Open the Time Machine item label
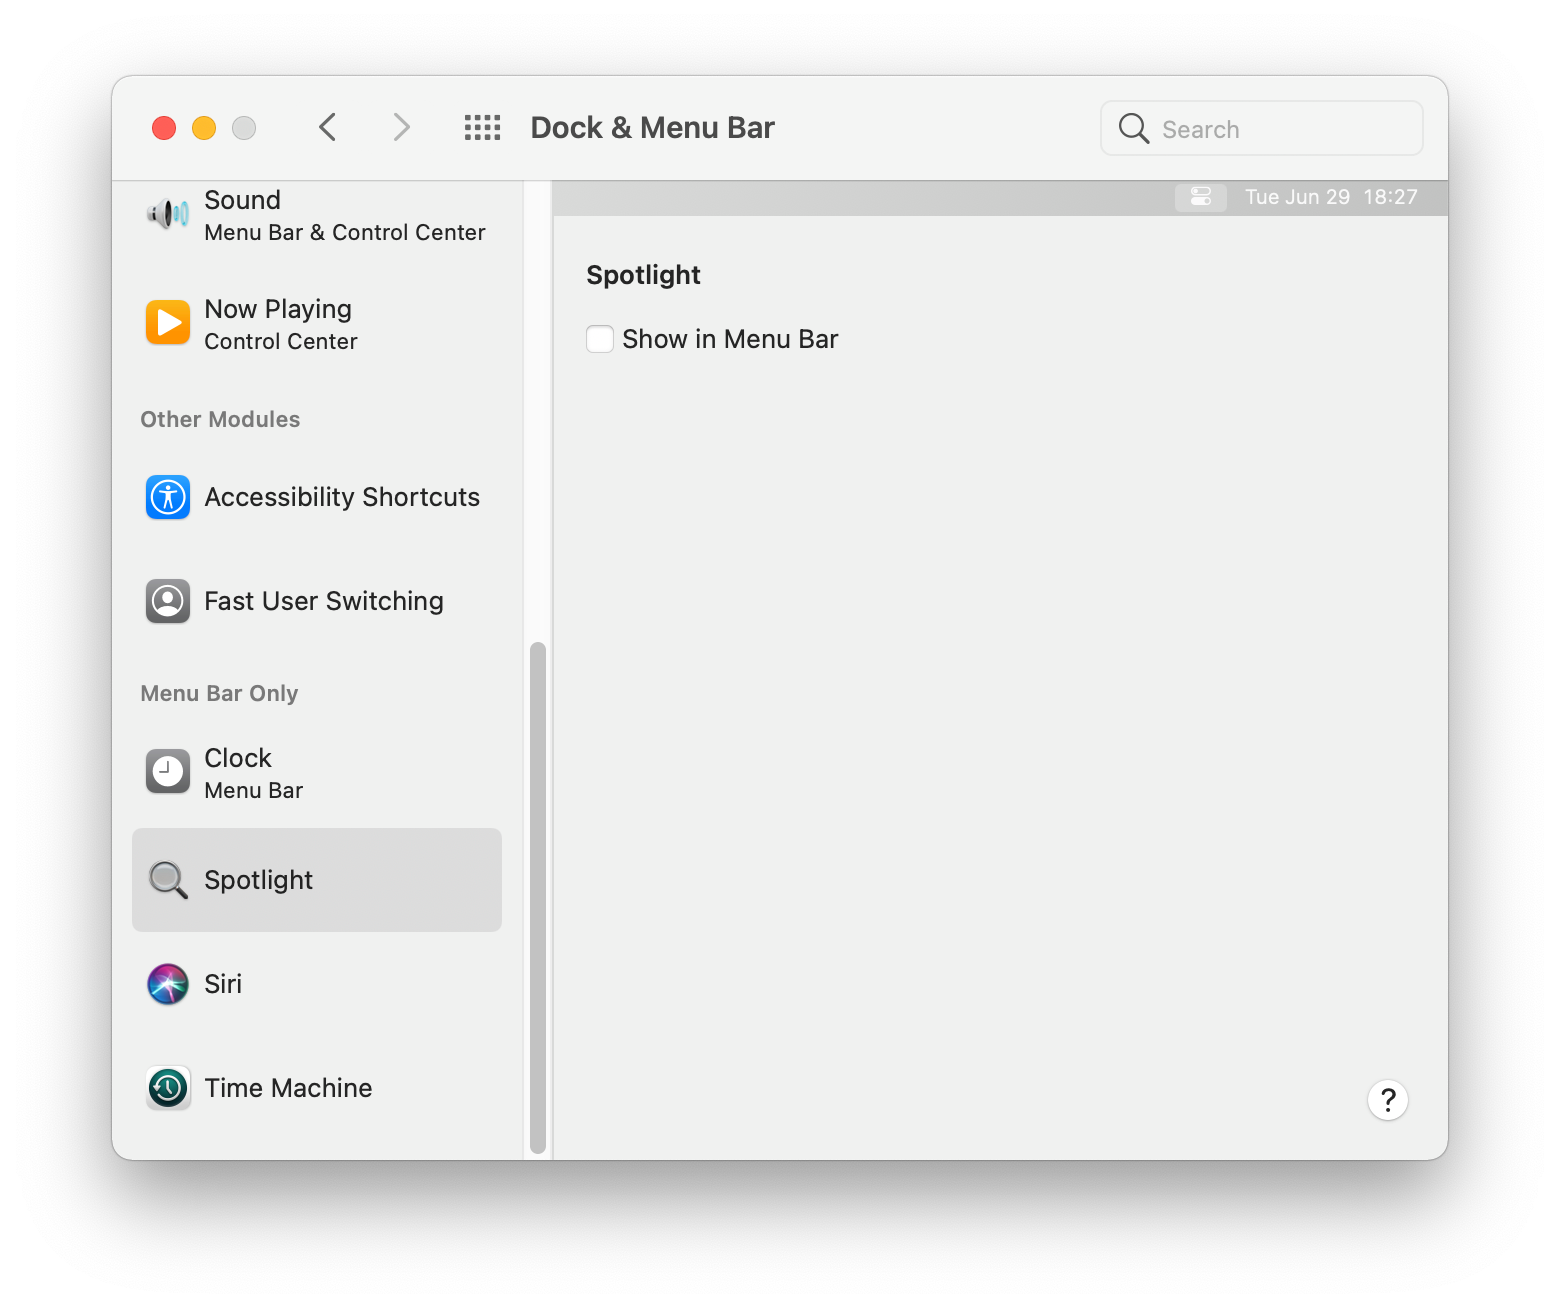The height and width of the screenshot is (1308, 1560). 288,1088
